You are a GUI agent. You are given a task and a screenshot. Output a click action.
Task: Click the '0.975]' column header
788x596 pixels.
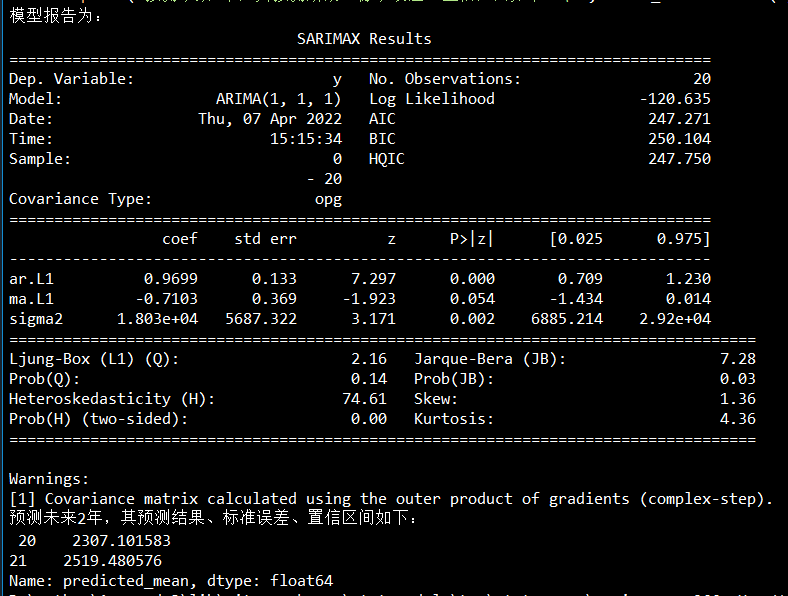coord(684,239)
